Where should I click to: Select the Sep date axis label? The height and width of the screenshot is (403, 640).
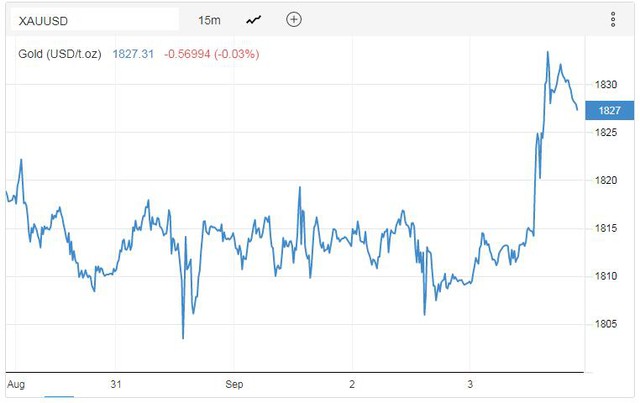(x=234, y=384)
